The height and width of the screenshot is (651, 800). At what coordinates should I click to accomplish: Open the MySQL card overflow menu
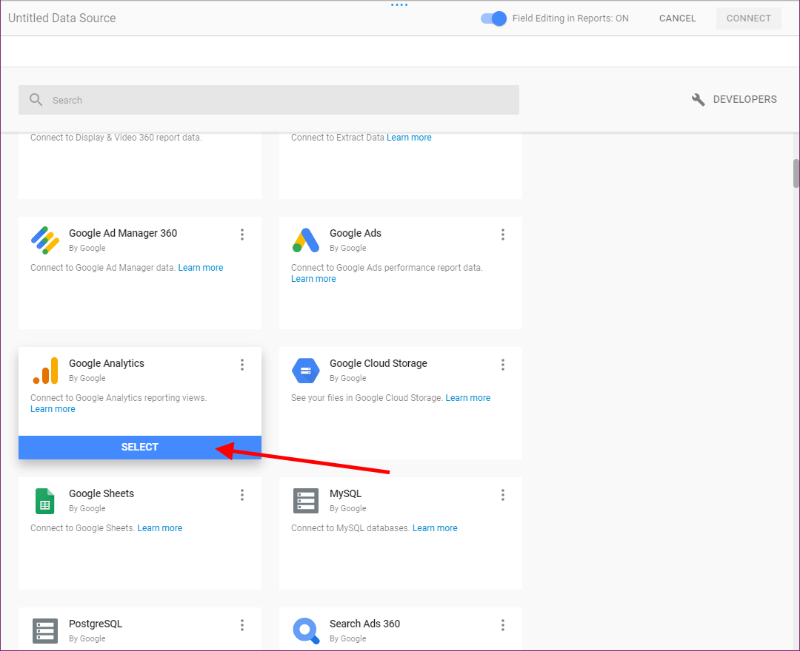[x=503, y=495]
